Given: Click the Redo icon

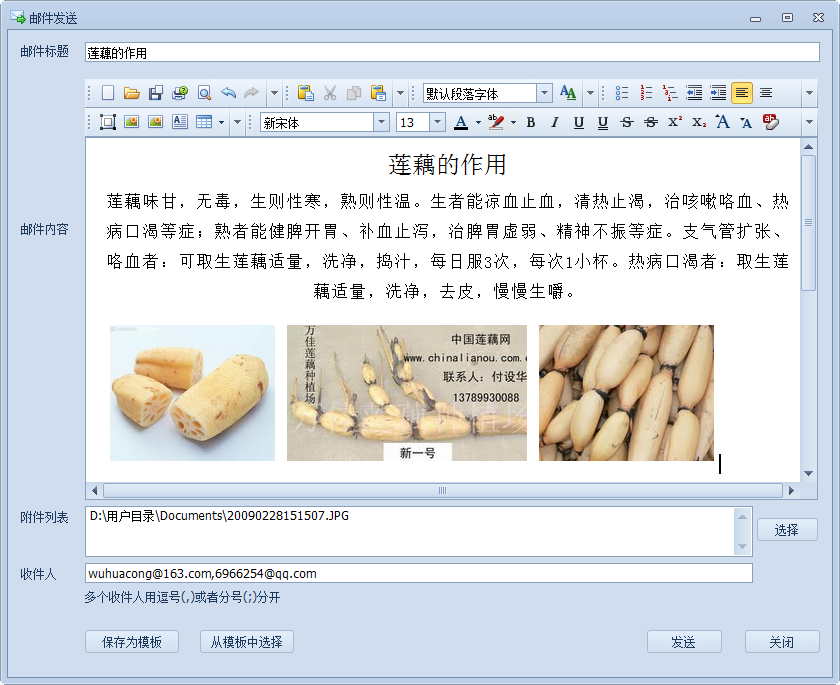Looking at the screenshot, I should click(250, 93).
